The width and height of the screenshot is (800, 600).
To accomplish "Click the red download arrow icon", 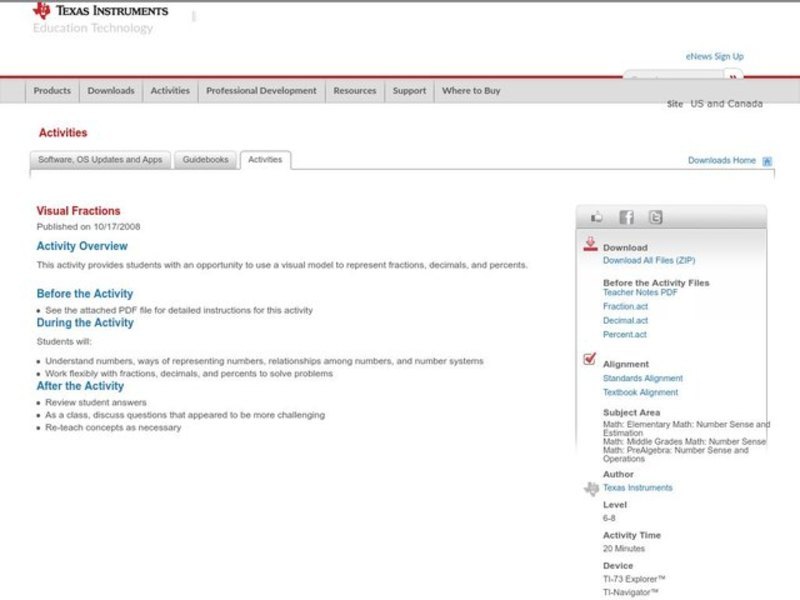I will coord(590,244).
